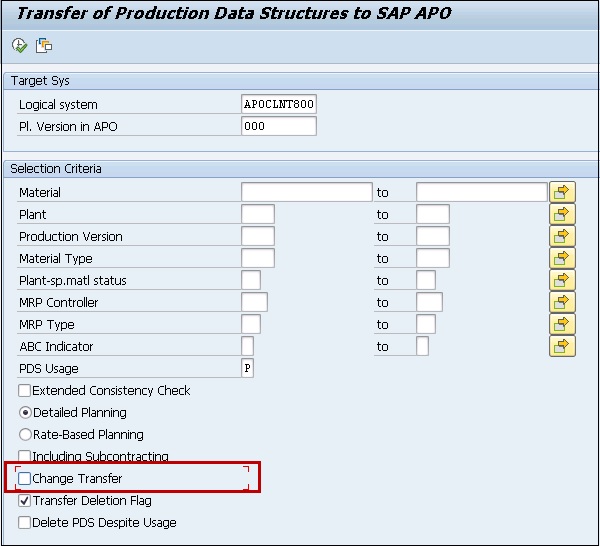Open multiple selection for Plant
Screen dimensions: 600x546
563,214
